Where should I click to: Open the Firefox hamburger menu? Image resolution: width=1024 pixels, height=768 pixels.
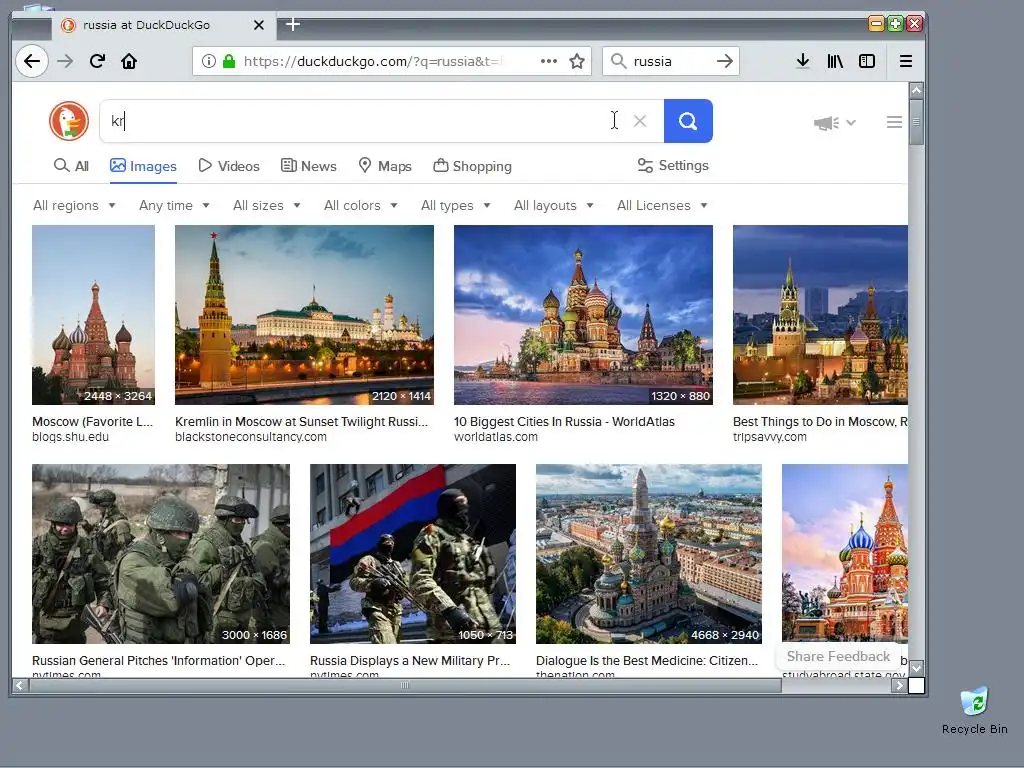tap(906, 61)
